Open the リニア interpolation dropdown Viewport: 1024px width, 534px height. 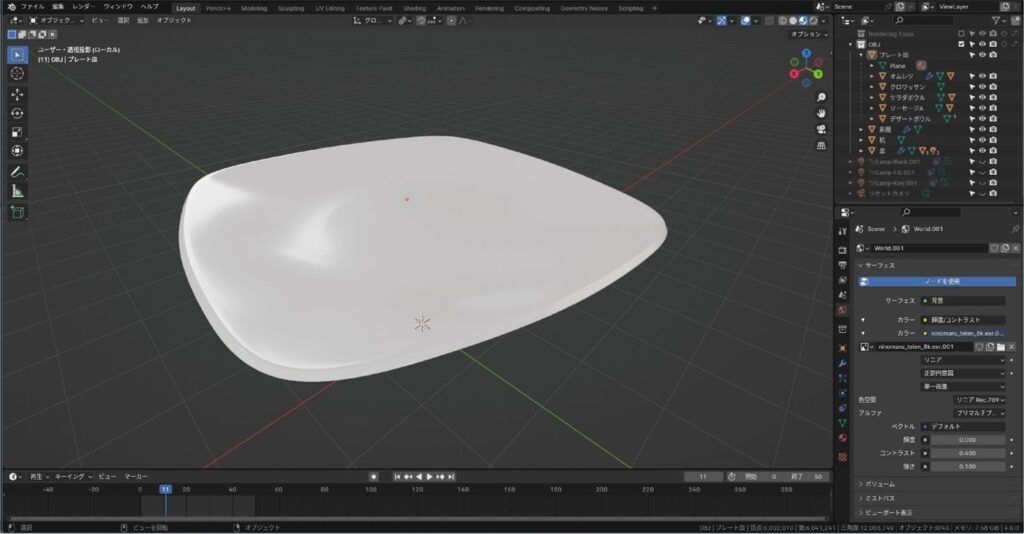point(963,360)
